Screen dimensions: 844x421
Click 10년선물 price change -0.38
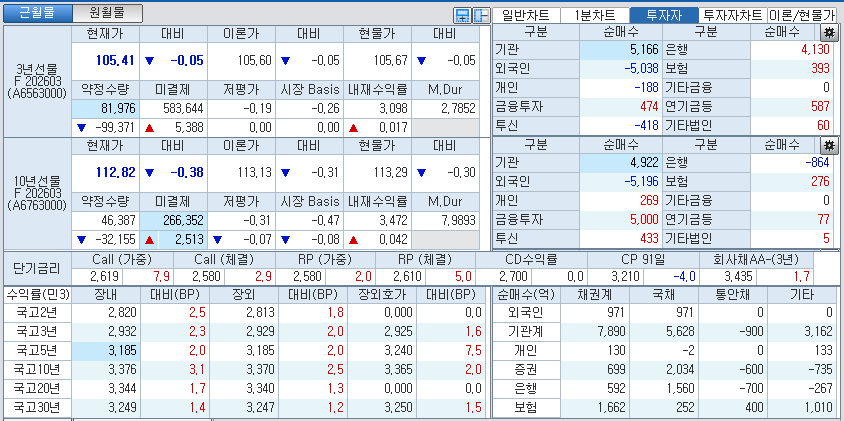tap(173, 173)
